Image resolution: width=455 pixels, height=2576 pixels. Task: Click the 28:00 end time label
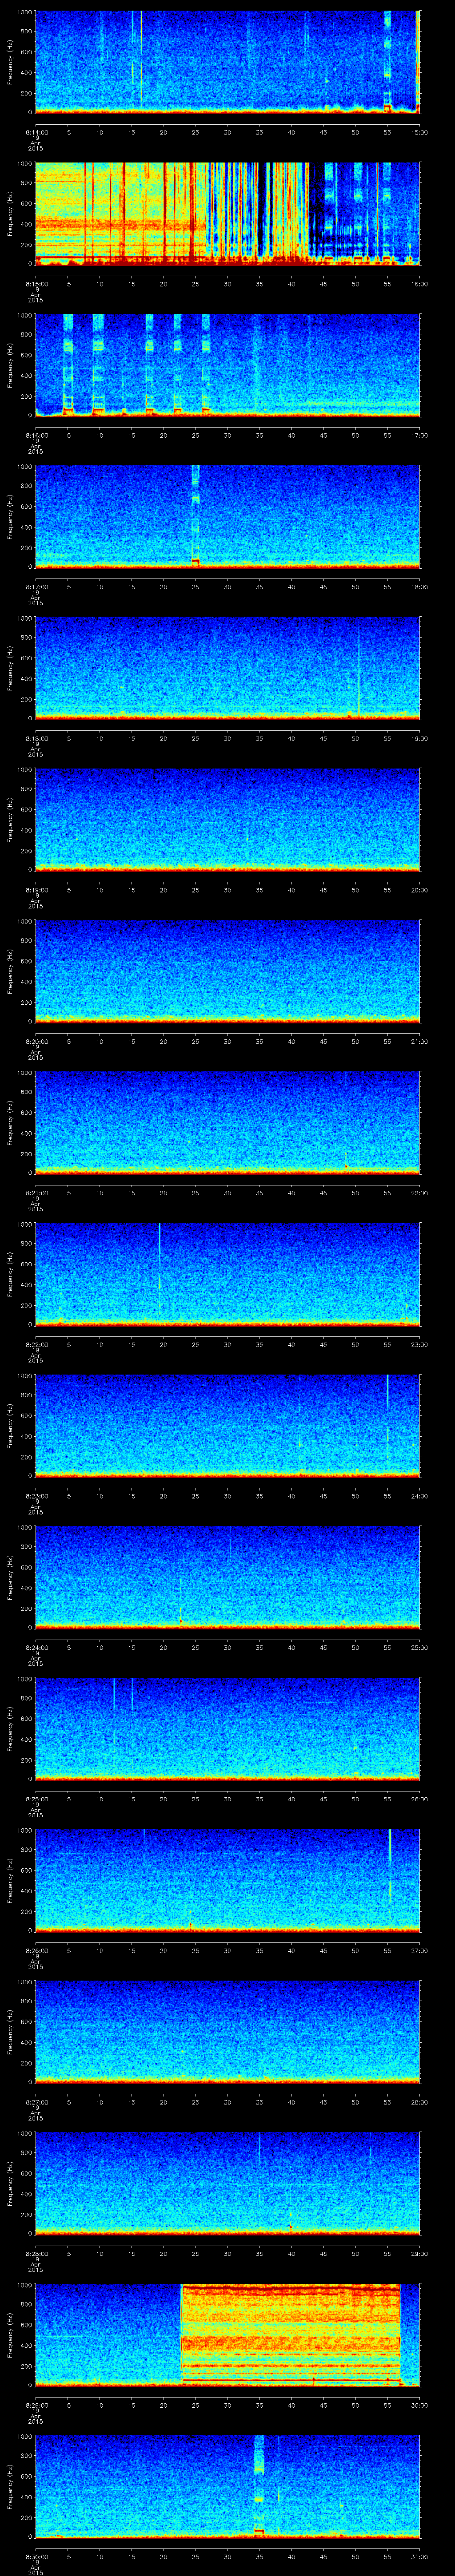tap(420, 2102)
